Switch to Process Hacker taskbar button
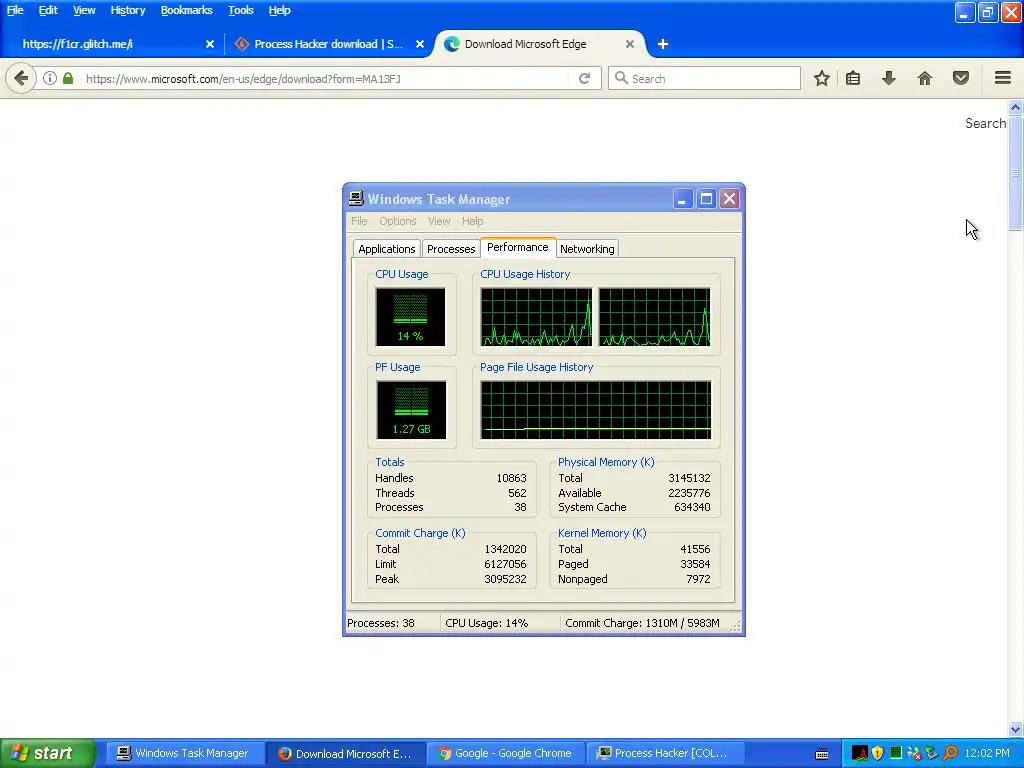Image resolution: width=1024 pixels, height=768 pixels. [665, 754]
